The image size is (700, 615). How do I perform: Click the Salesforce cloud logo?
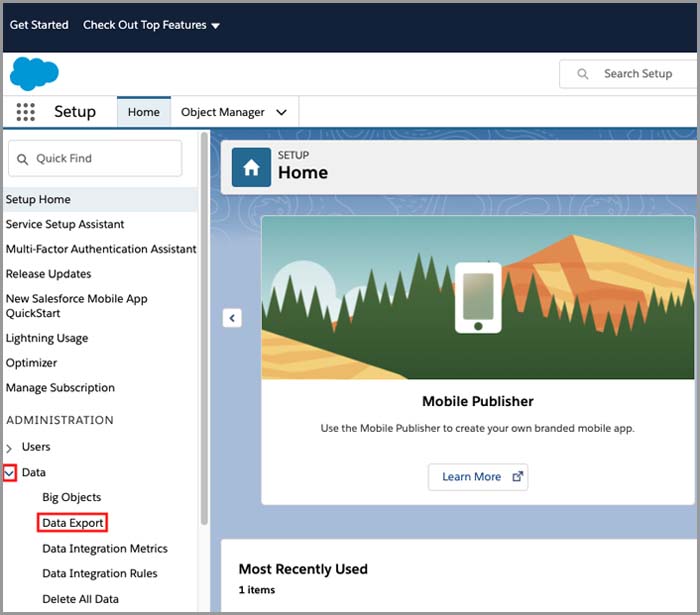click(34, 74)
